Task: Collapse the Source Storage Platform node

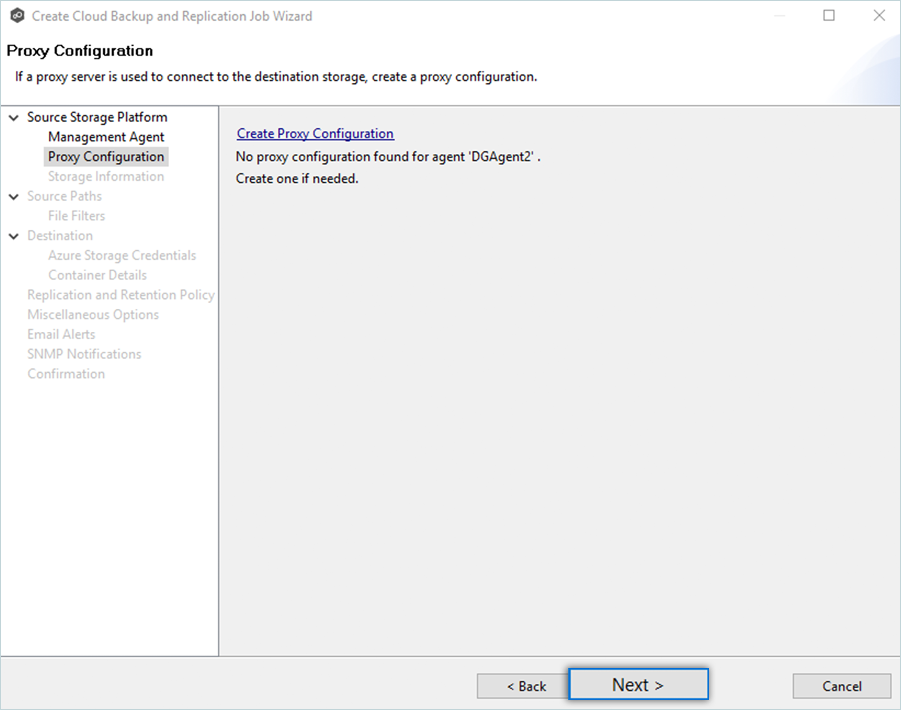Action: (x=14, y=118)
